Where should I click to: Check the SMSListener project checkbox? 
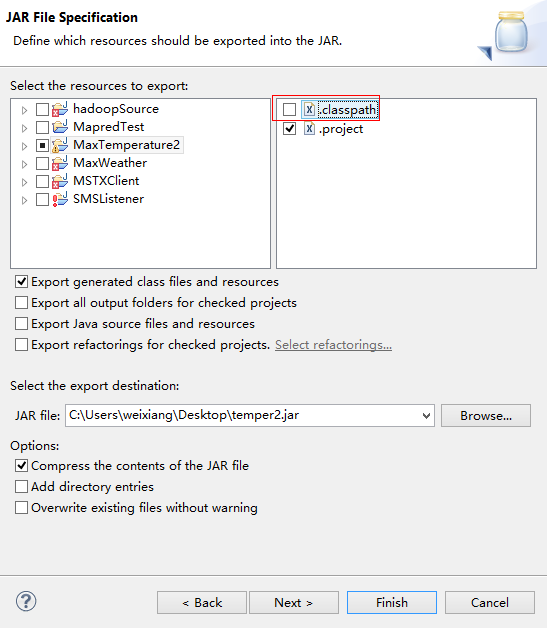(x=42, y=199)
